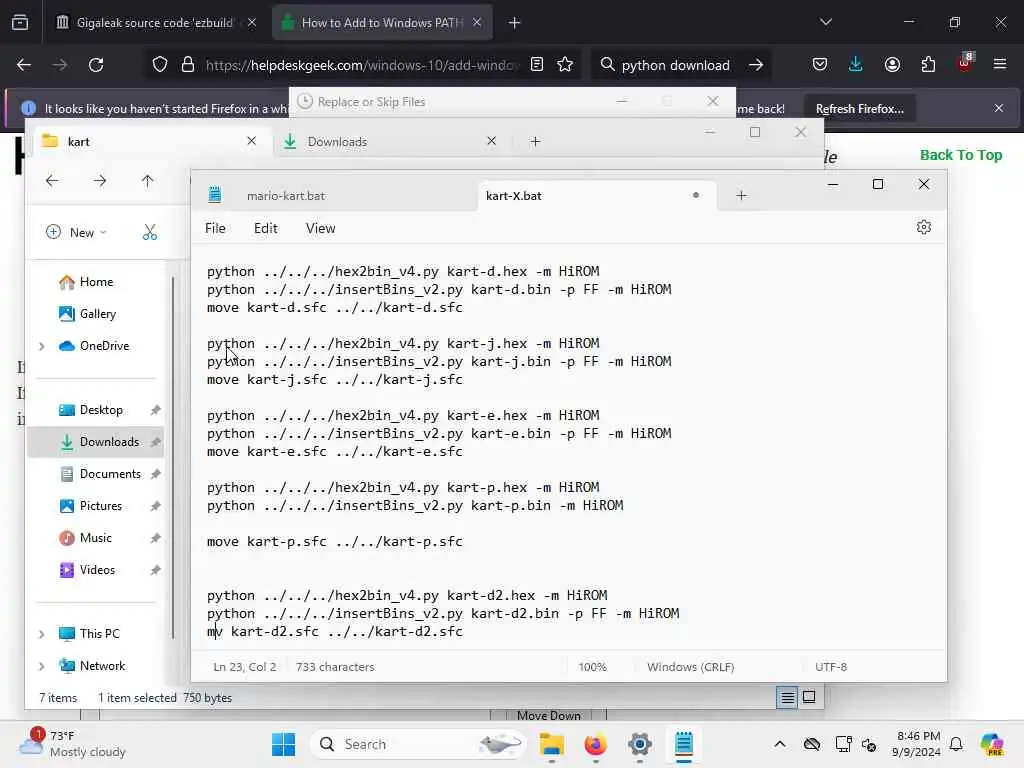The width and height of the screenshot is (1024, 768).
Task: Open the New dropdown in File Explorer
Action: pyautogui.click(x=76, y=232)
